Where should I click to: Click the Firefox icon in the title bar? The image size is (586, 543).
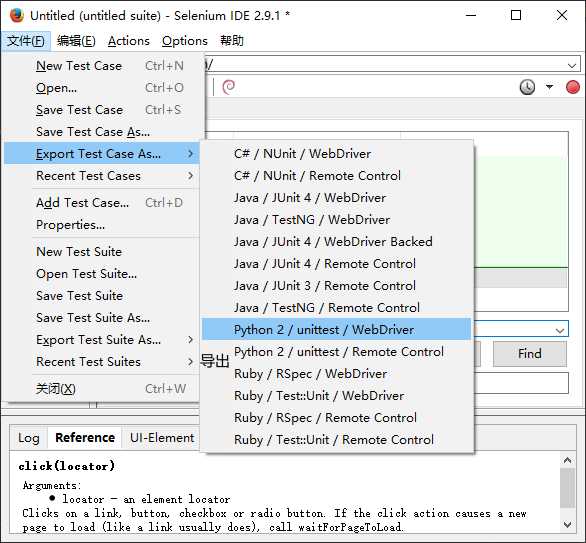click(x=16, y=15)
